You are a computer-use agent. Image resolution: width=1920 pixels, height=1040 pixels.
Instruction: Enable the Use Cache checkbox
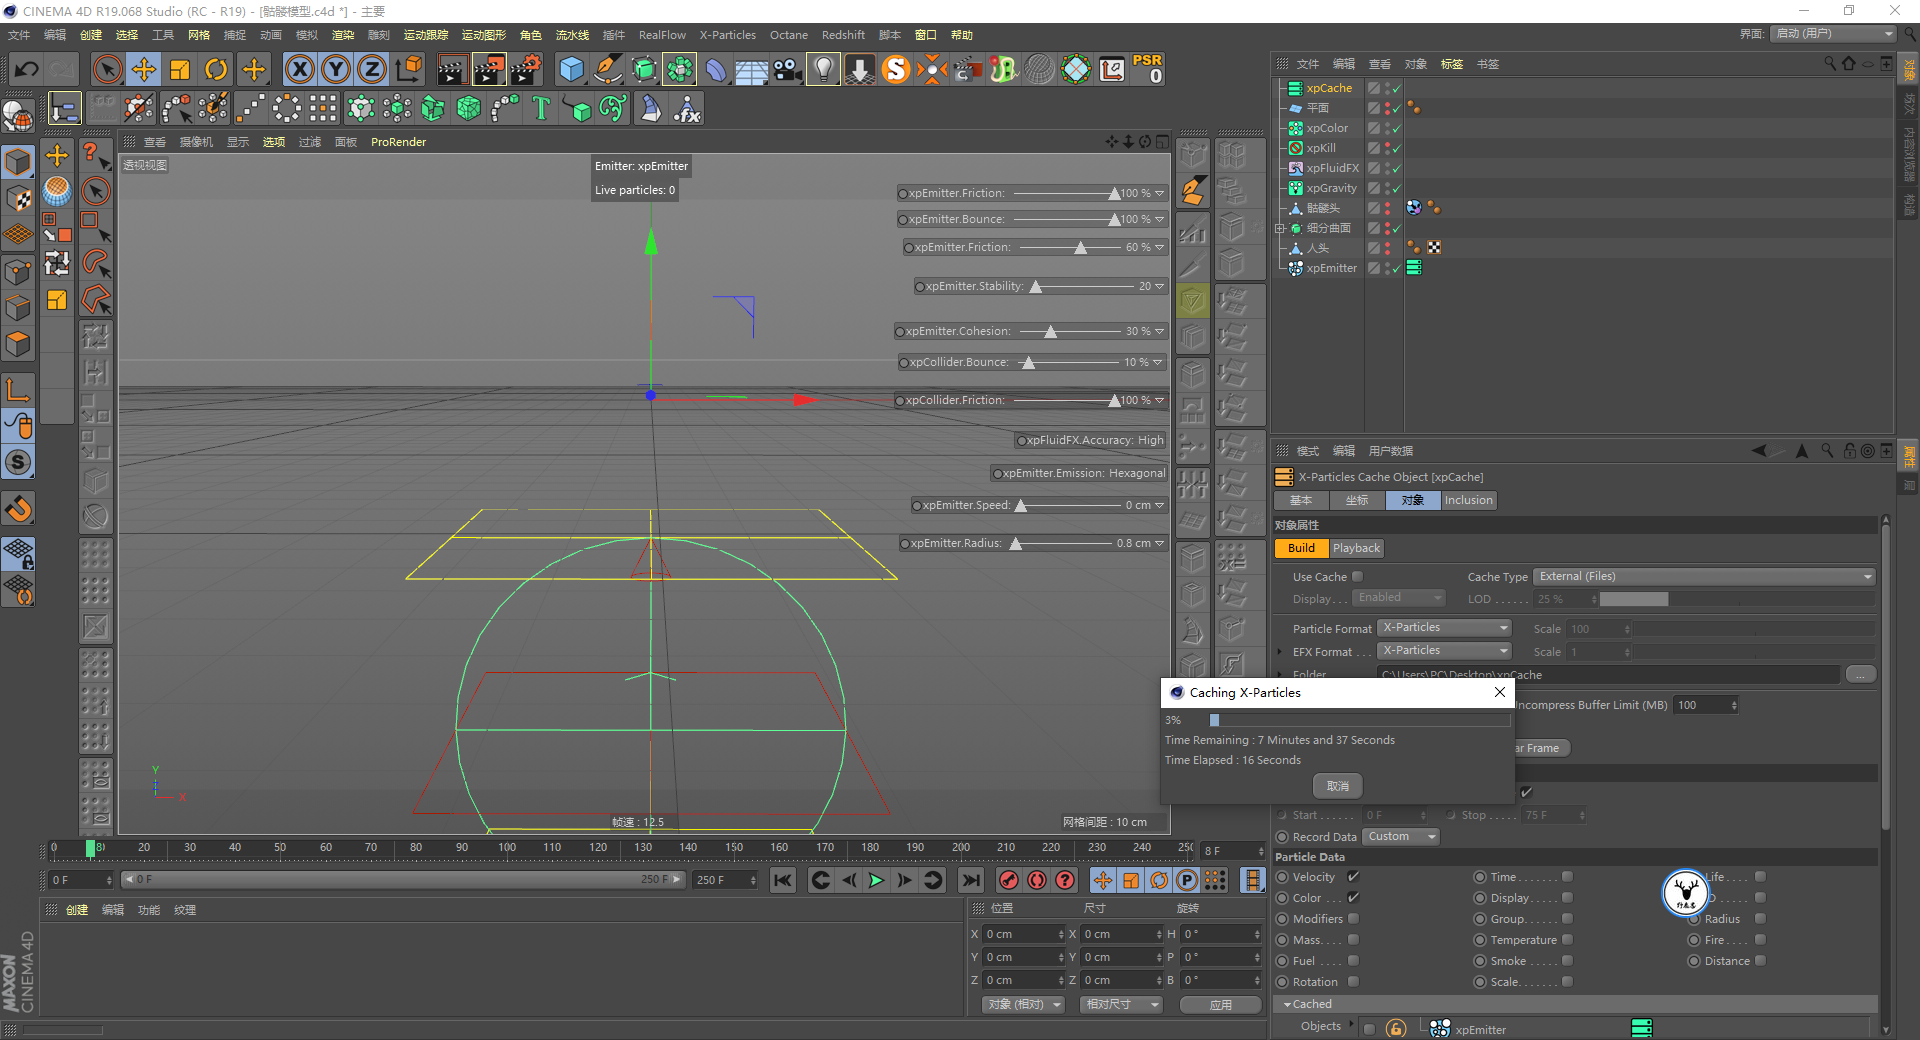coord(1357,577)
